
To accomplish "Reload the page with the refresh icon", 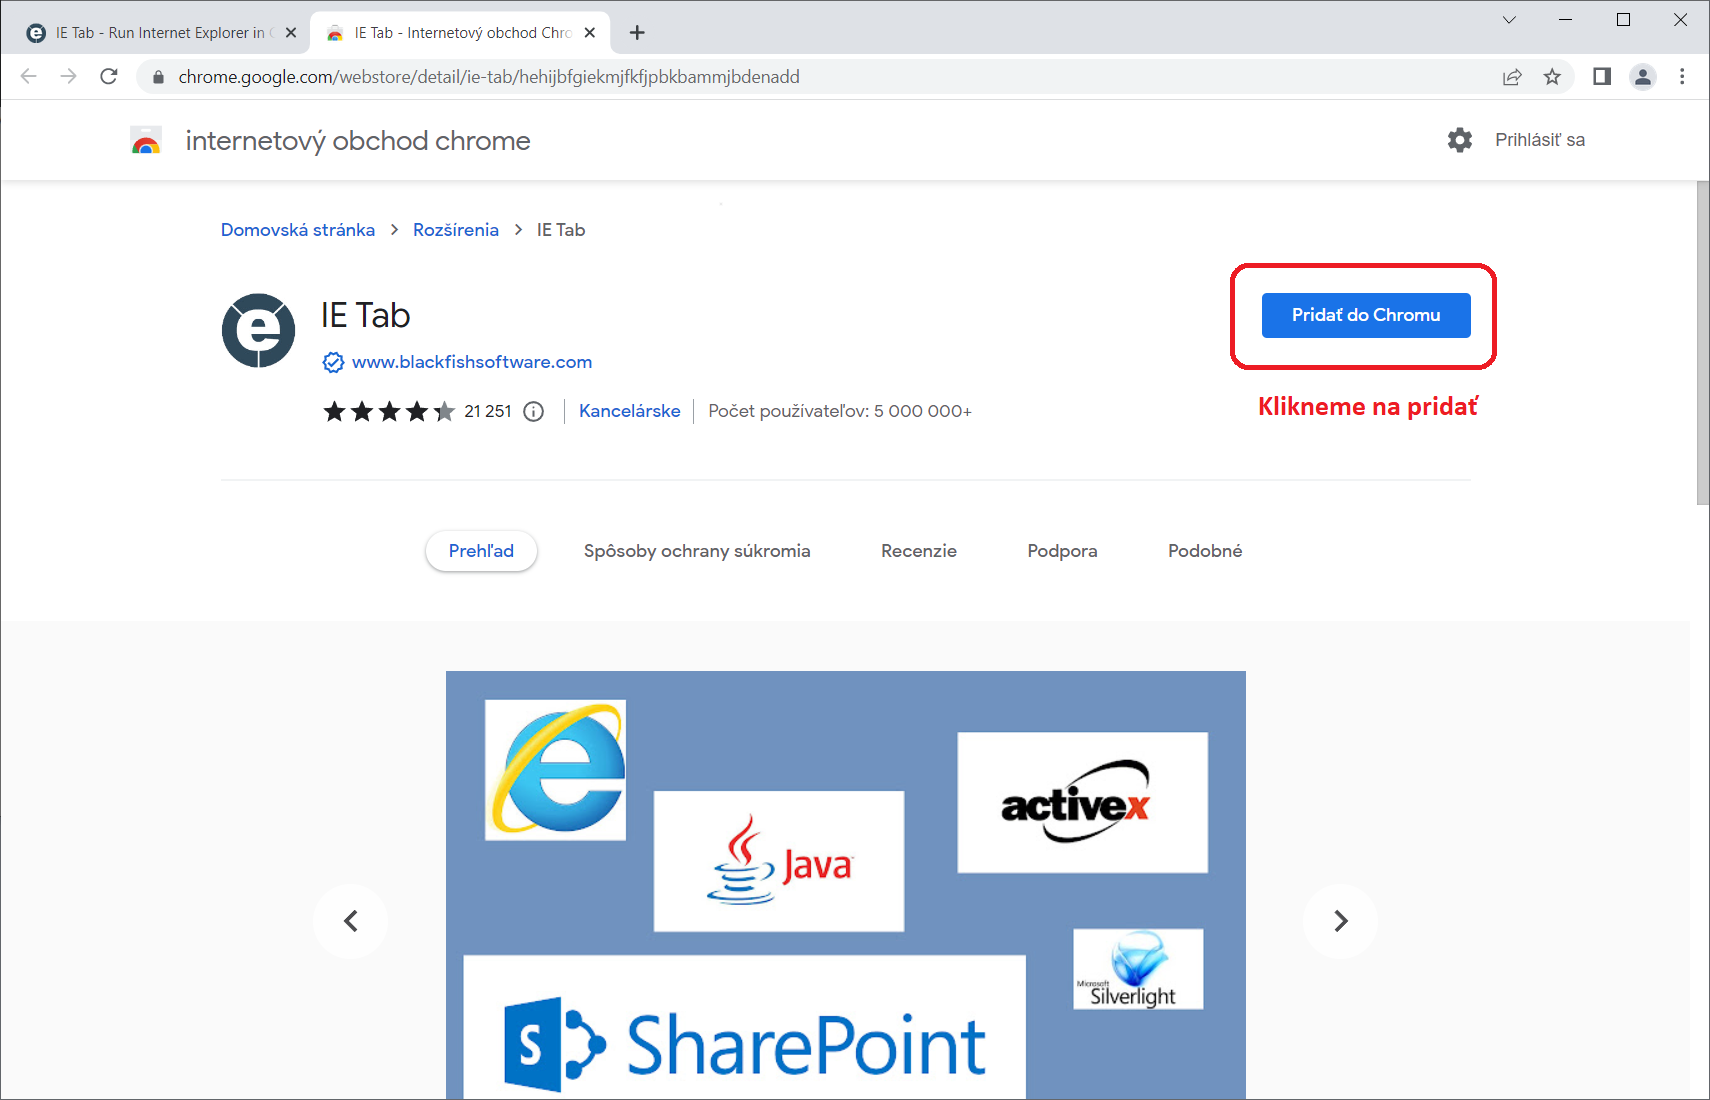I will click(x=109, y=77).
